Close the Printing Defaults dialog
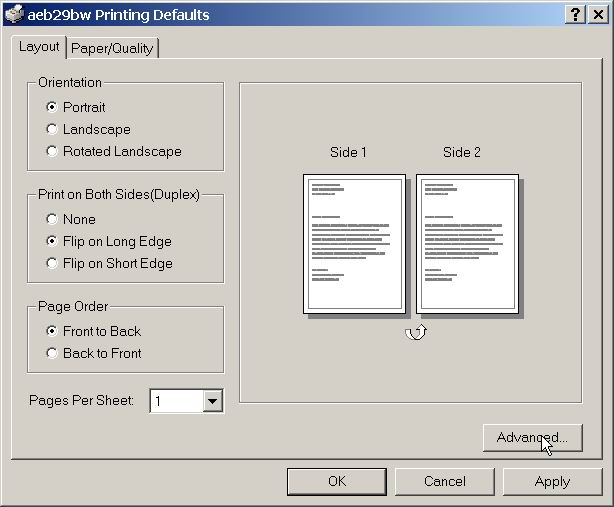This screenshot has width=614, height=507. [x=598, y=15]
